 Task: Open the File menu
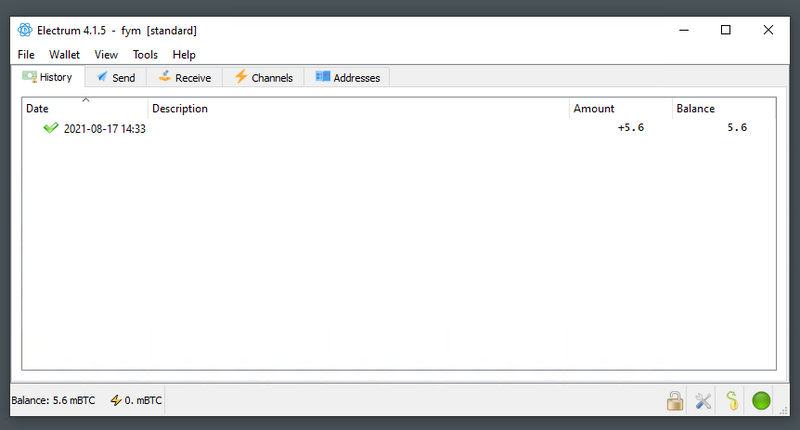tap(26, 55)
